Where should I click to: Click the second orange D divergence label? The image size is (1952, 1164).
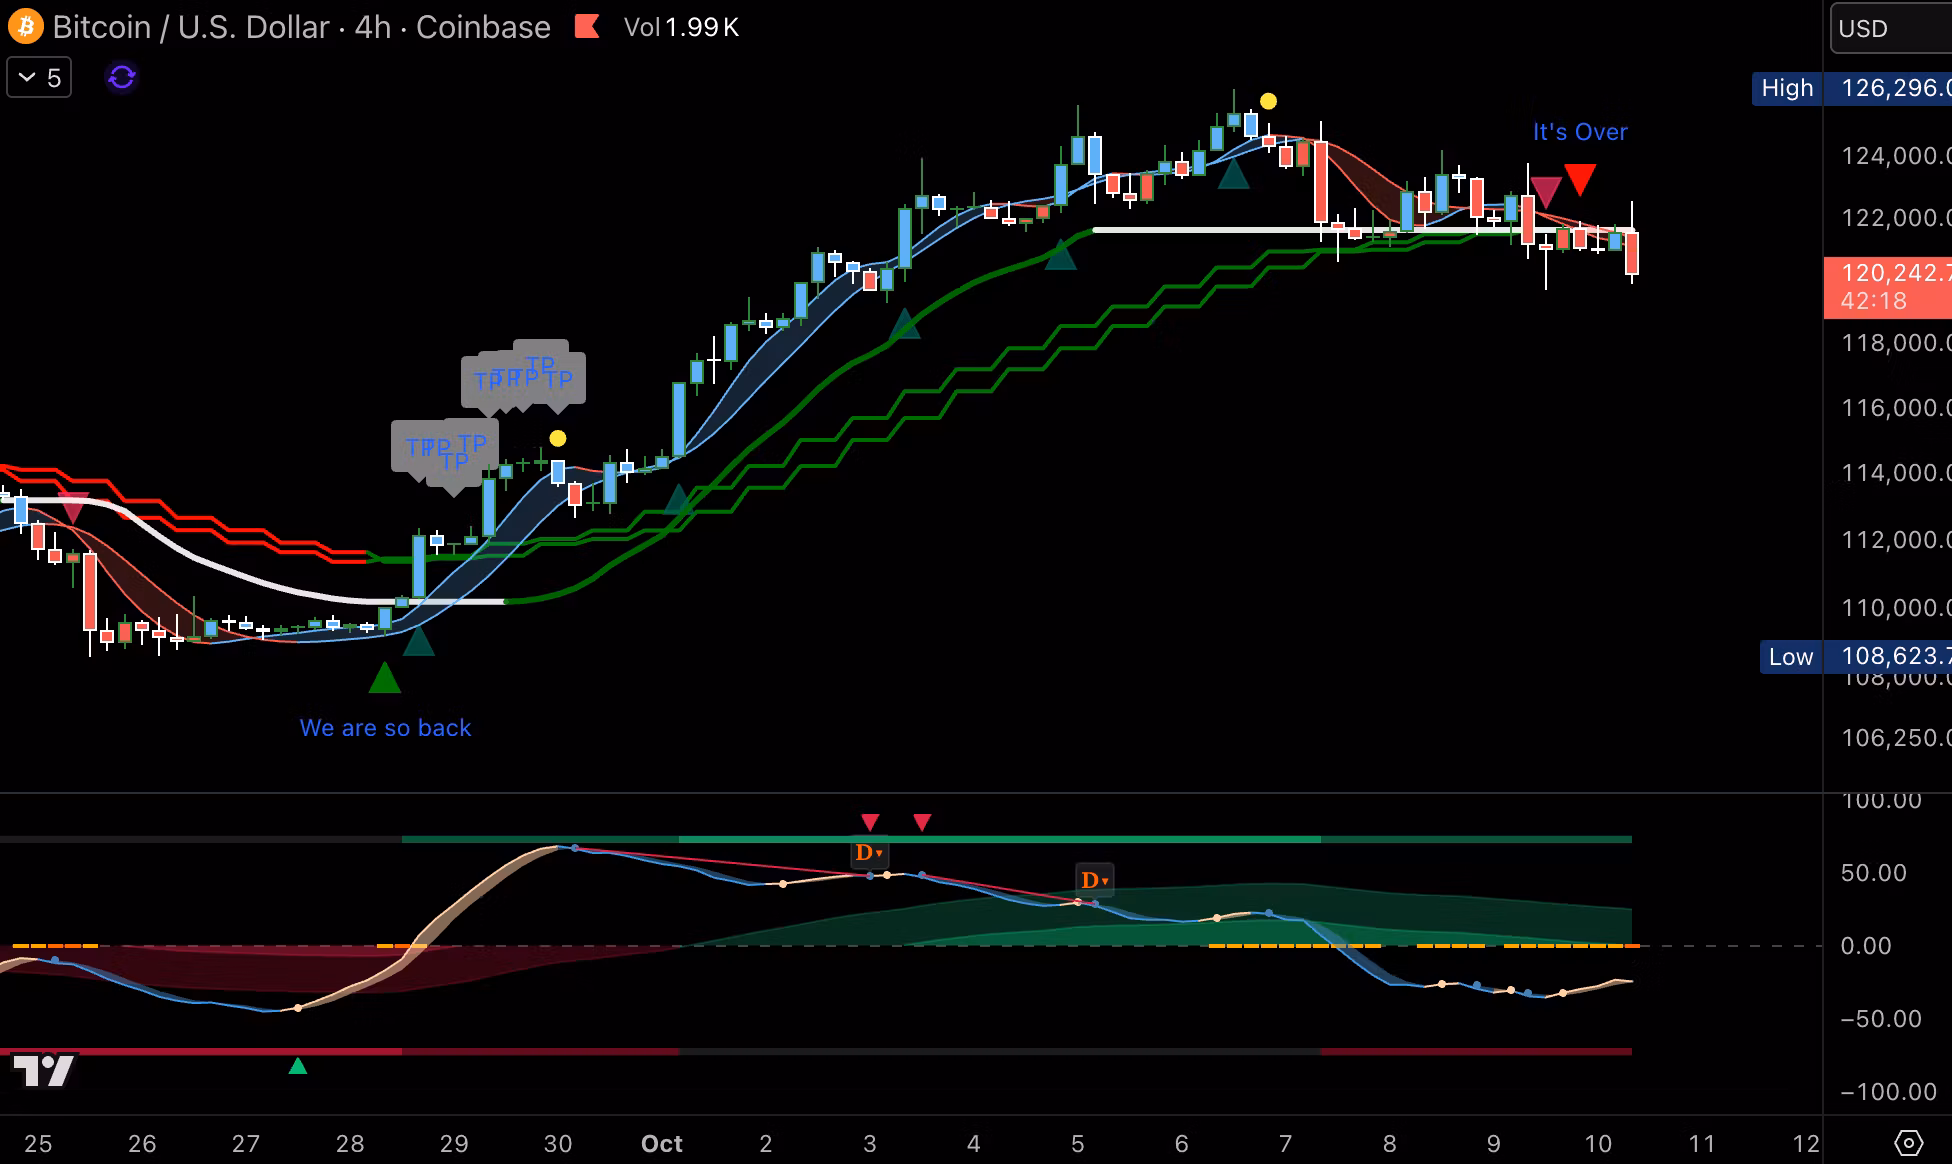point(1094,880)
